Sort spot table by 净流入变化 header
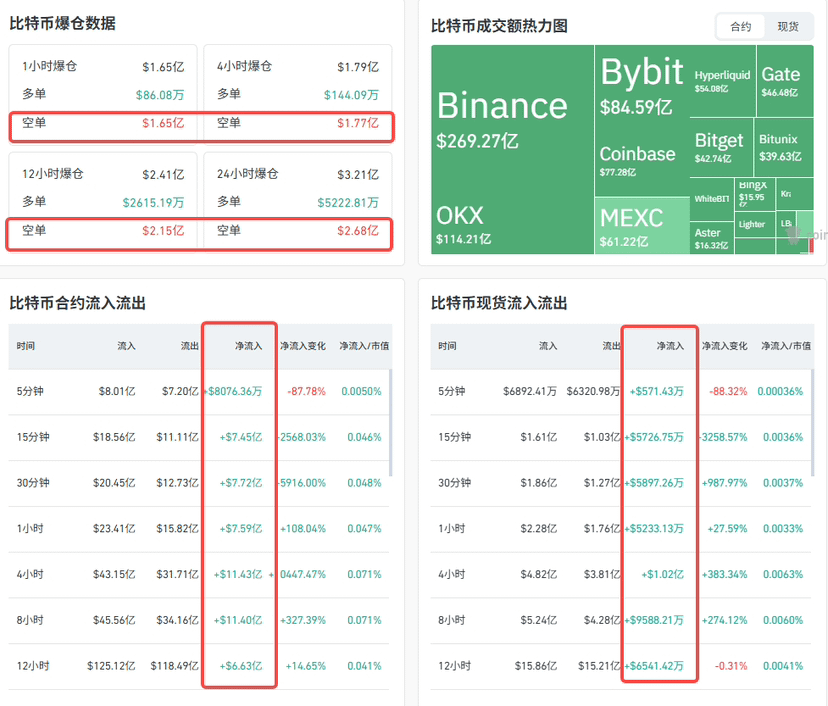The image size is (828, 706). click(724, 346)
